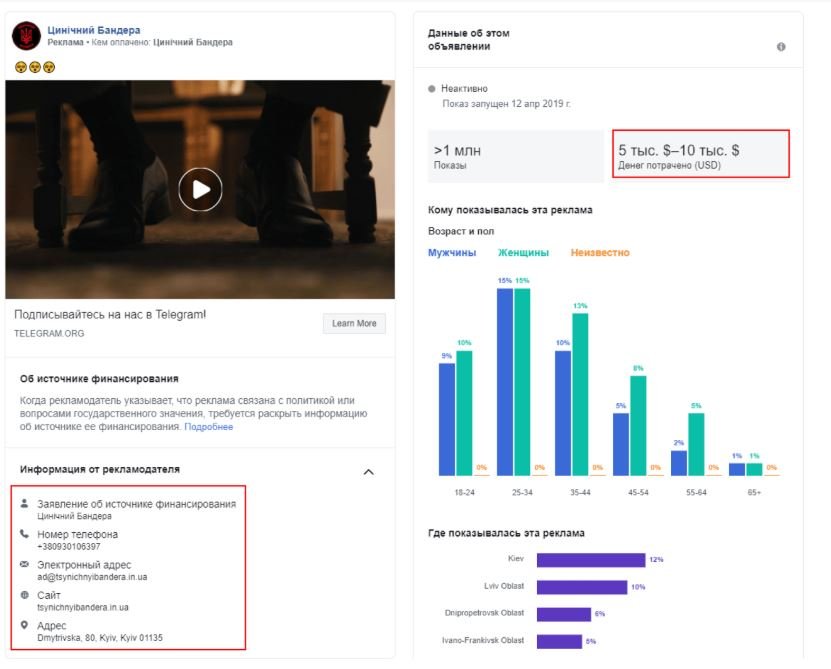The image size is (831, 669).
Task: Play the ad video
Action: coord(200,189)
